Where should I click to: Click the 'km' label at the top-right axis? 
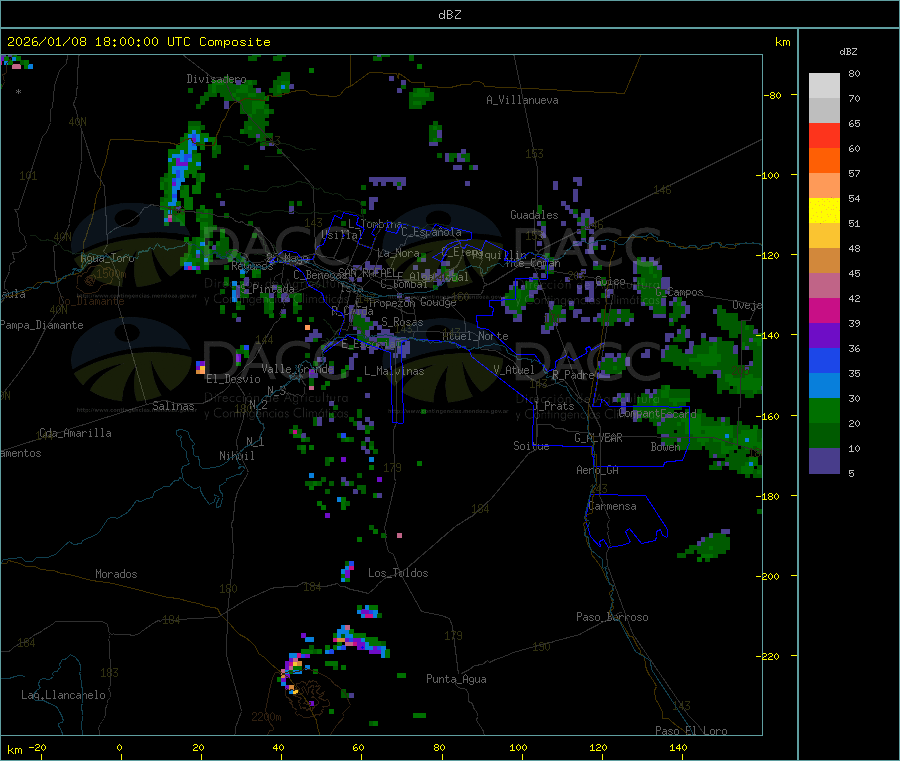click(782, 42)
